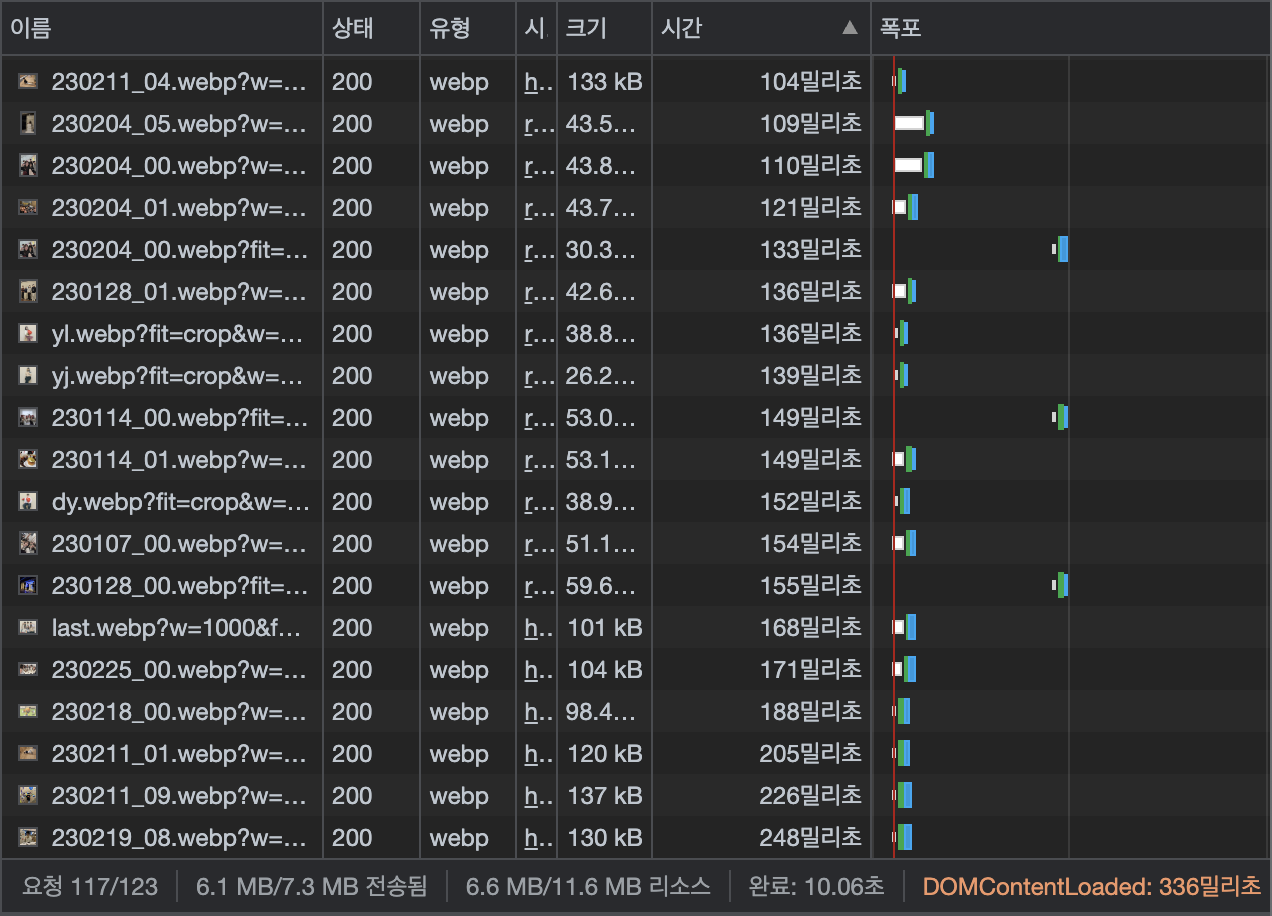Open initiator link of last.webp row
This screenshot has width=1272, height=916.
(538, 628)
